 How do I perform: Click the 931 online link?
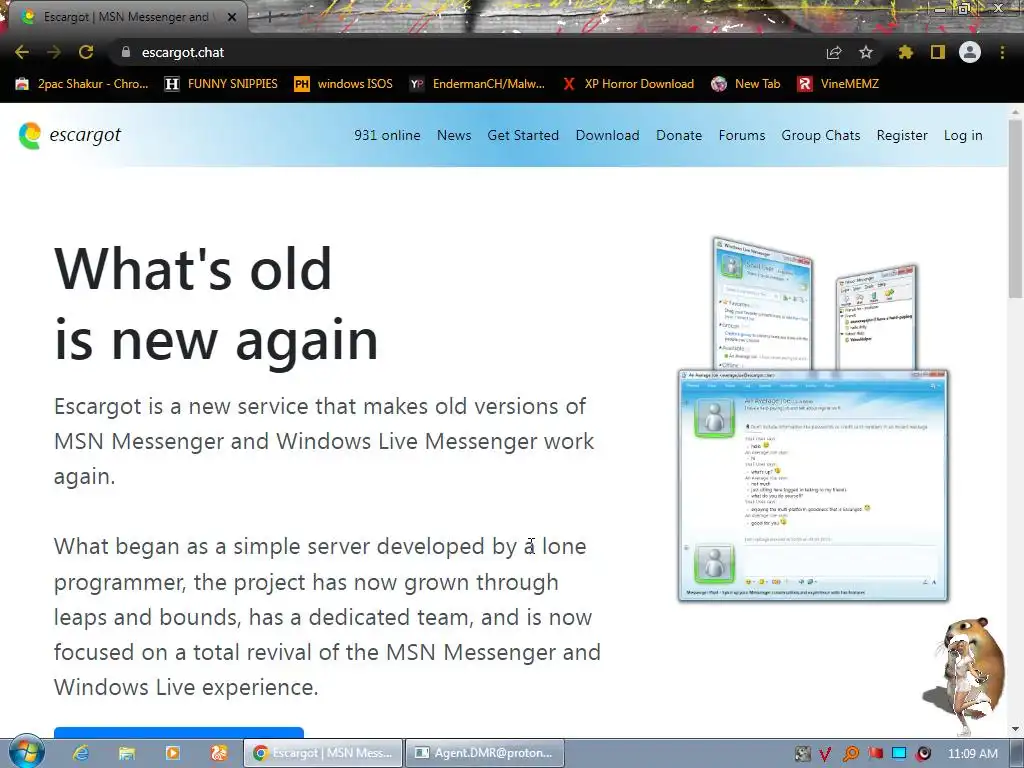[387, 135]
